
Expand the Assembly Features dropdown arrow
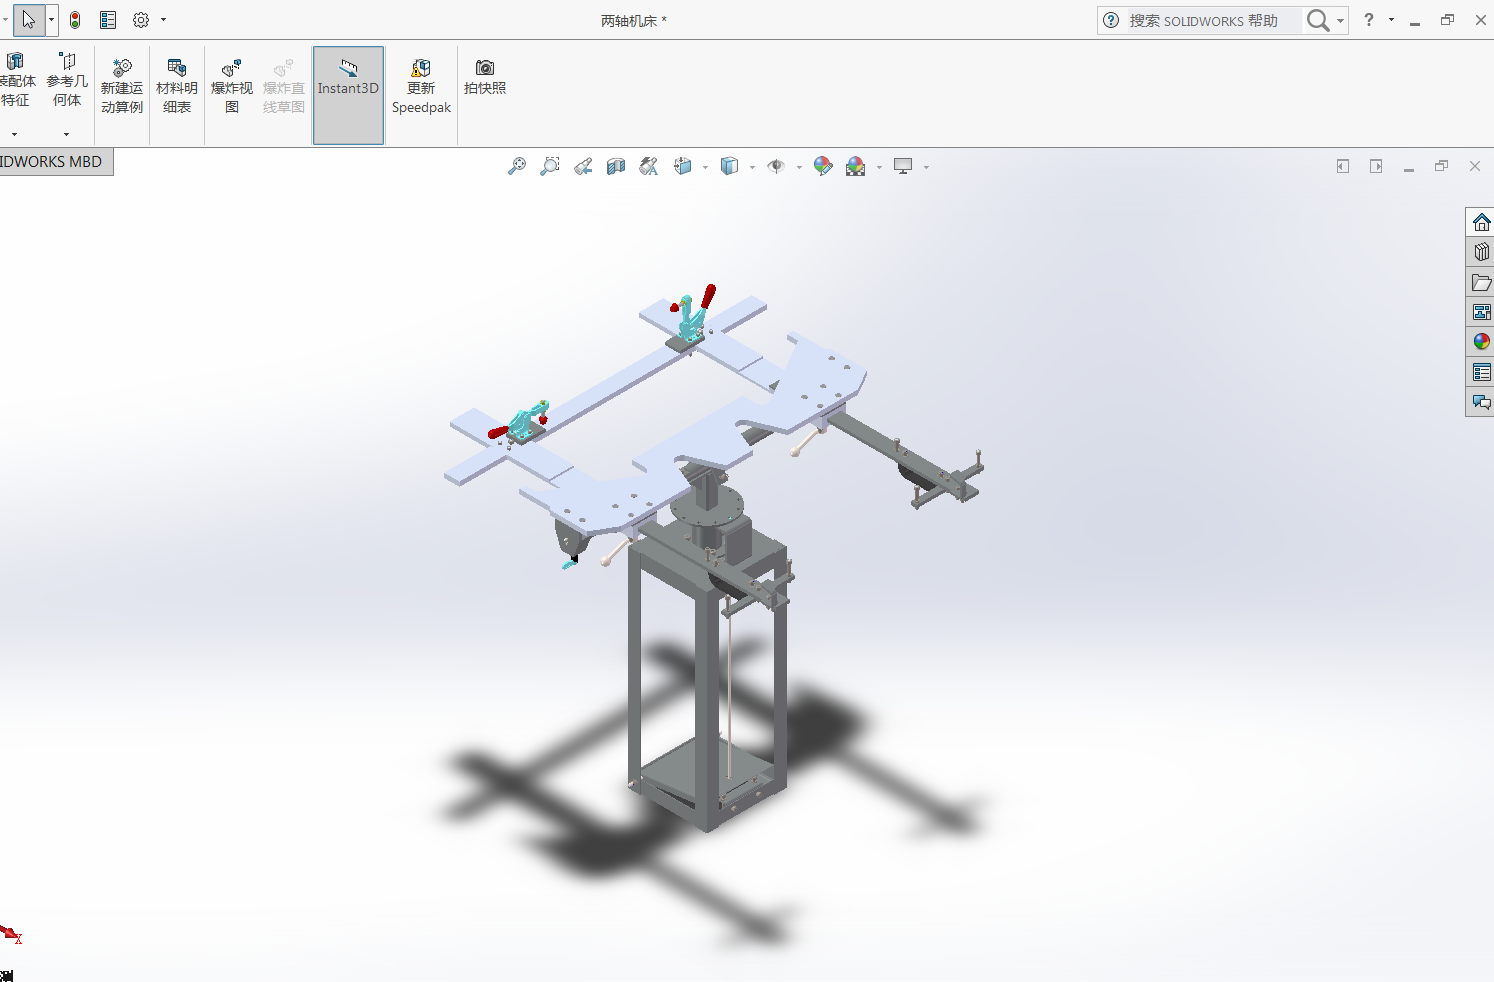(14, 134)
